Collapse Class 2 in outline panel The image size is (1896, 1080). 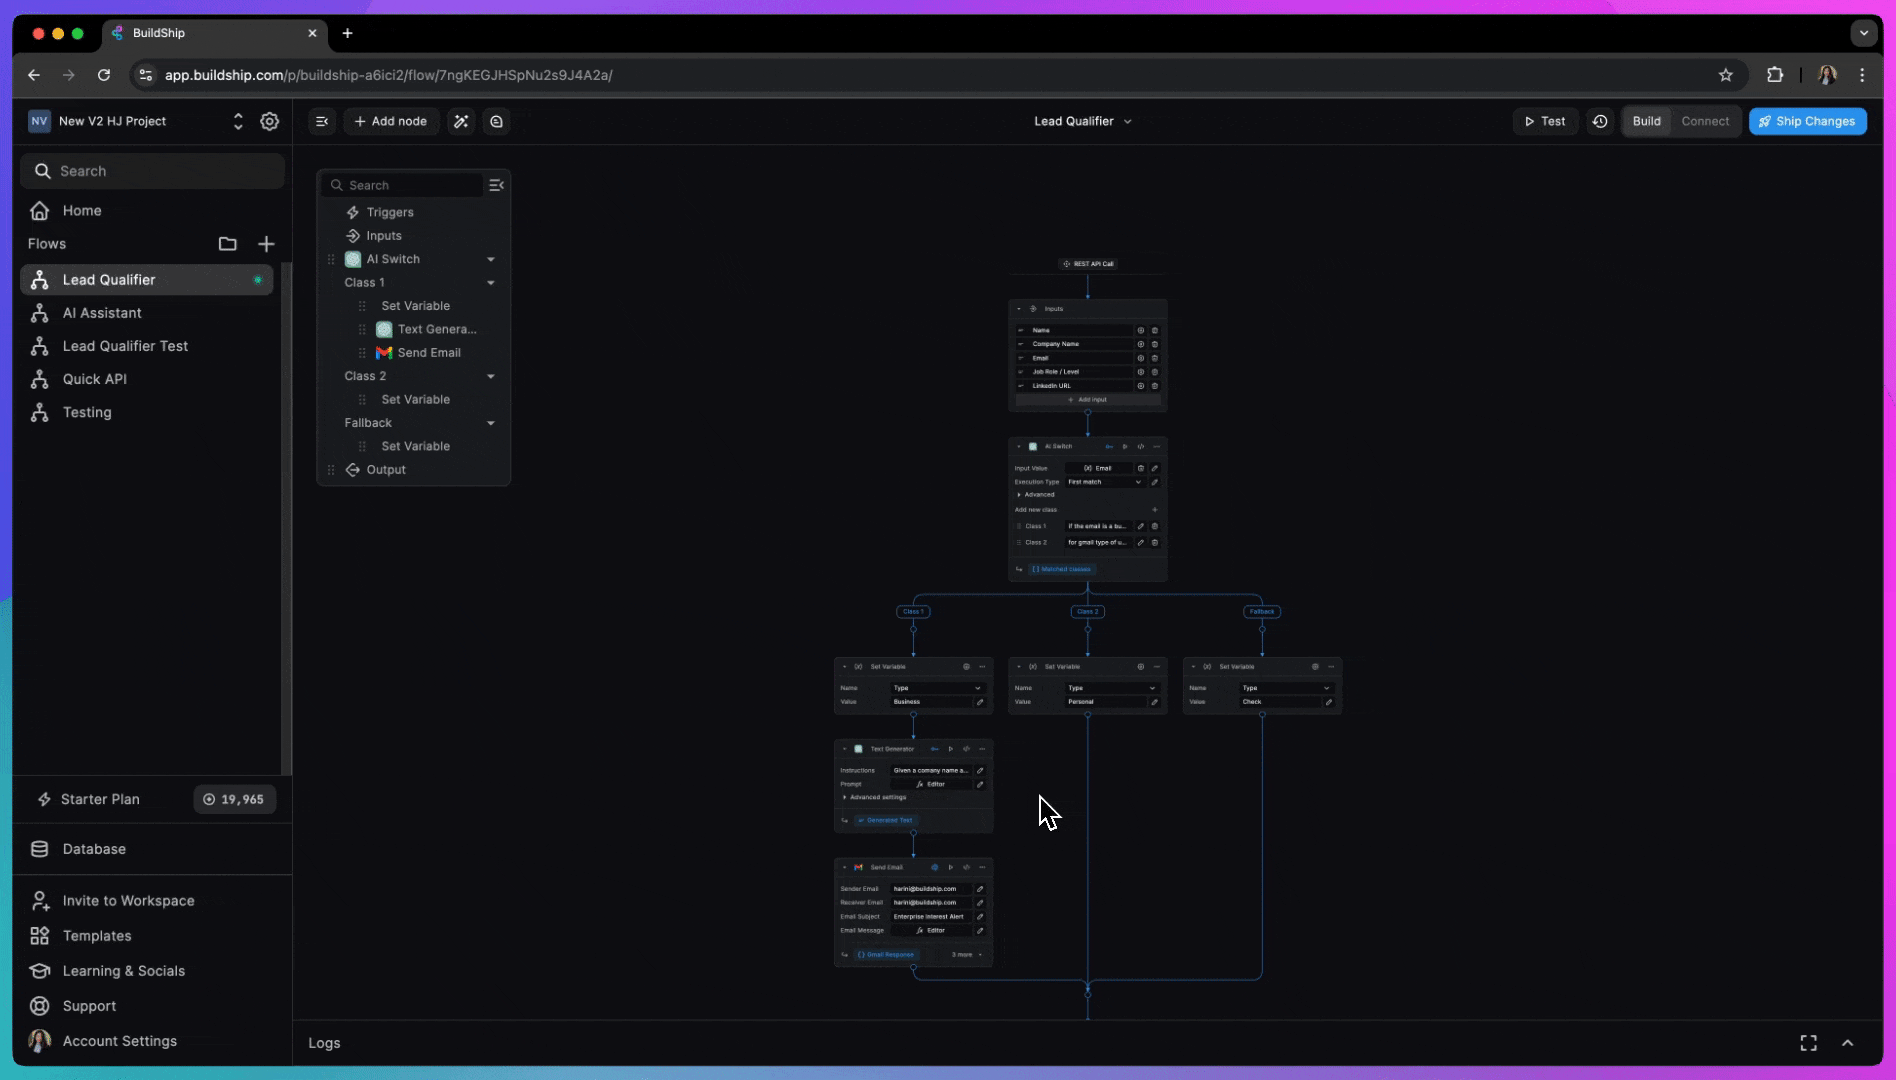click(491, 377)
